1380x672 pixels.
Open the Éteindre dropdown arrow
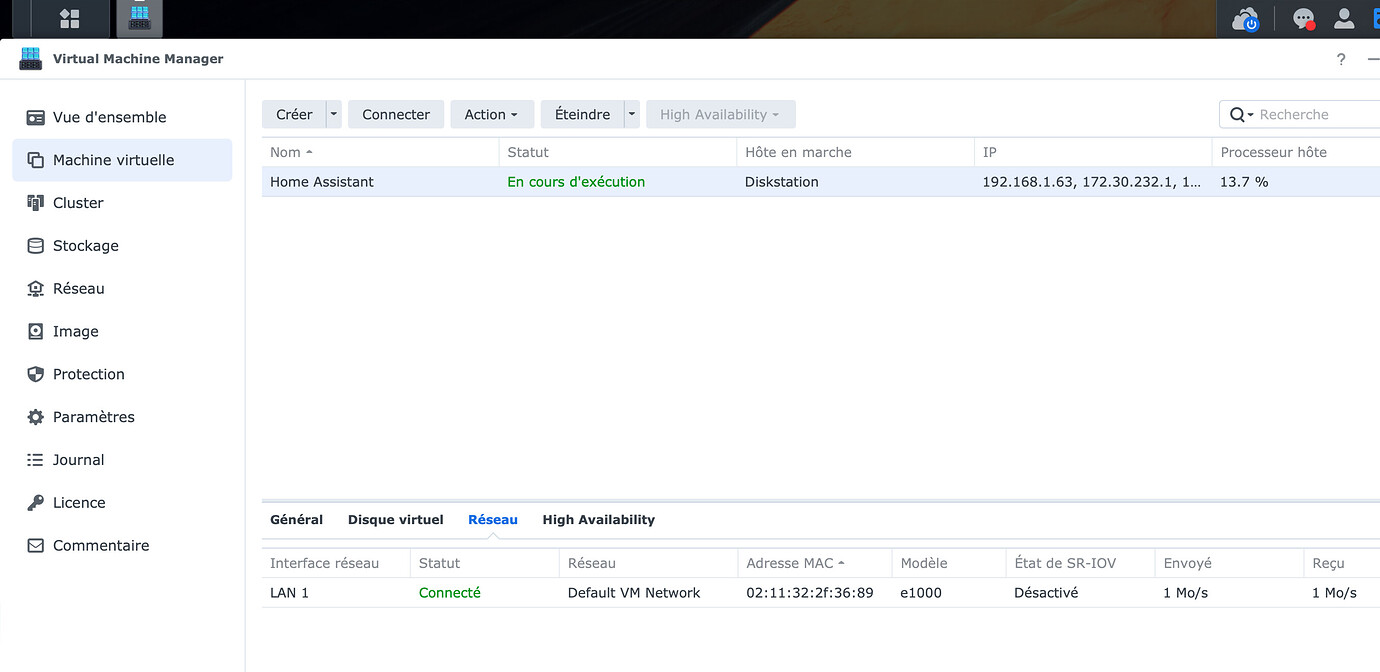tap(631, 114)
